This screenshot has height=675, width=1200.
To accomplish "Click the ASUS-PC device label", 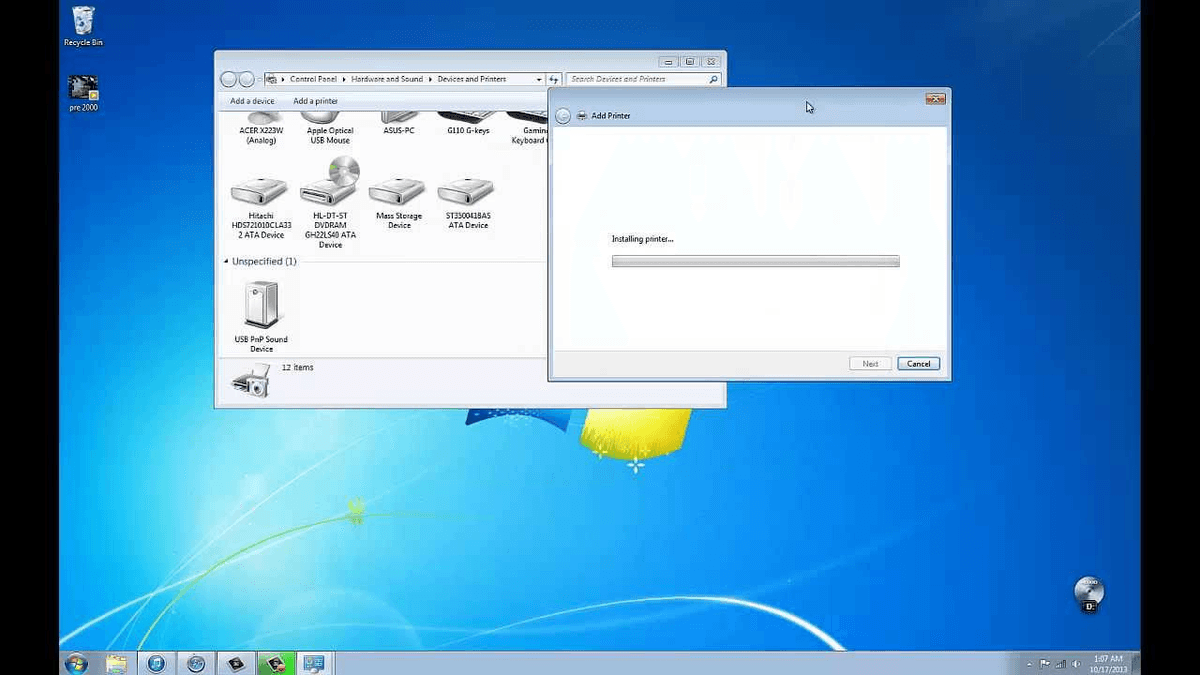I will pos(398,130).
